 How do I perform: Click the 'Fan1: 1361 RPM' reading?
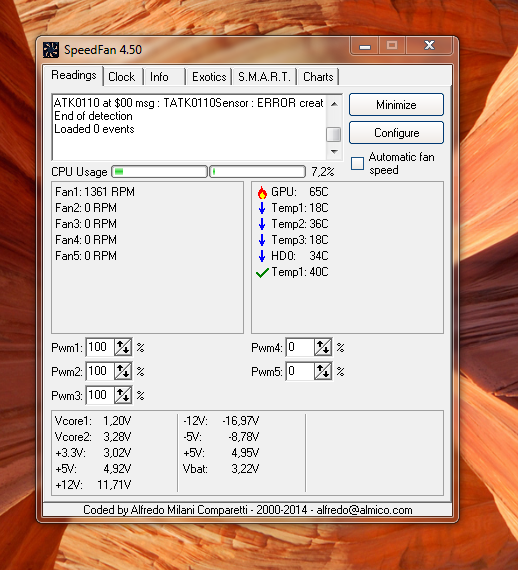click(95, 192)
